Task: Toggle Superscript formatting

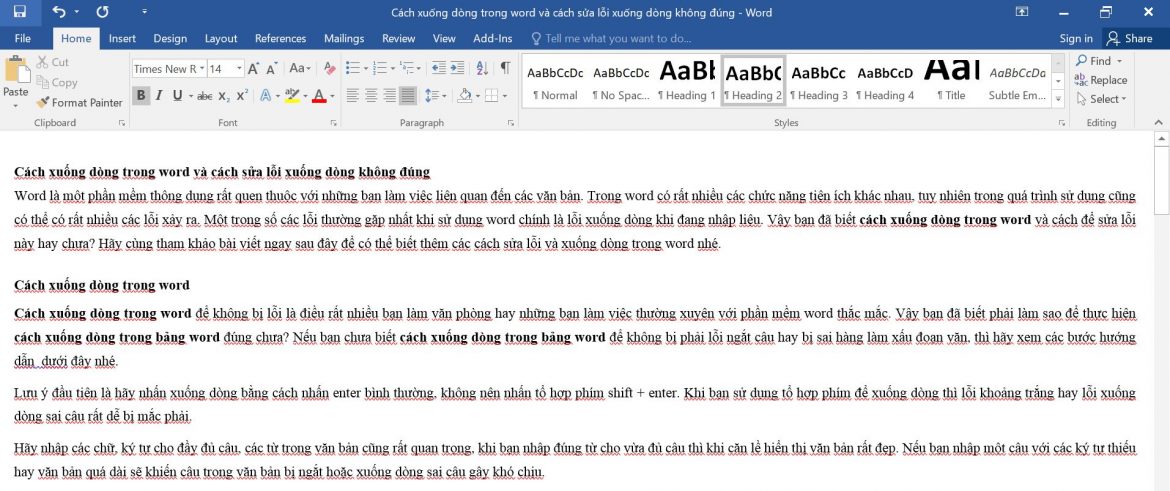Action: [x=242, y=96]
